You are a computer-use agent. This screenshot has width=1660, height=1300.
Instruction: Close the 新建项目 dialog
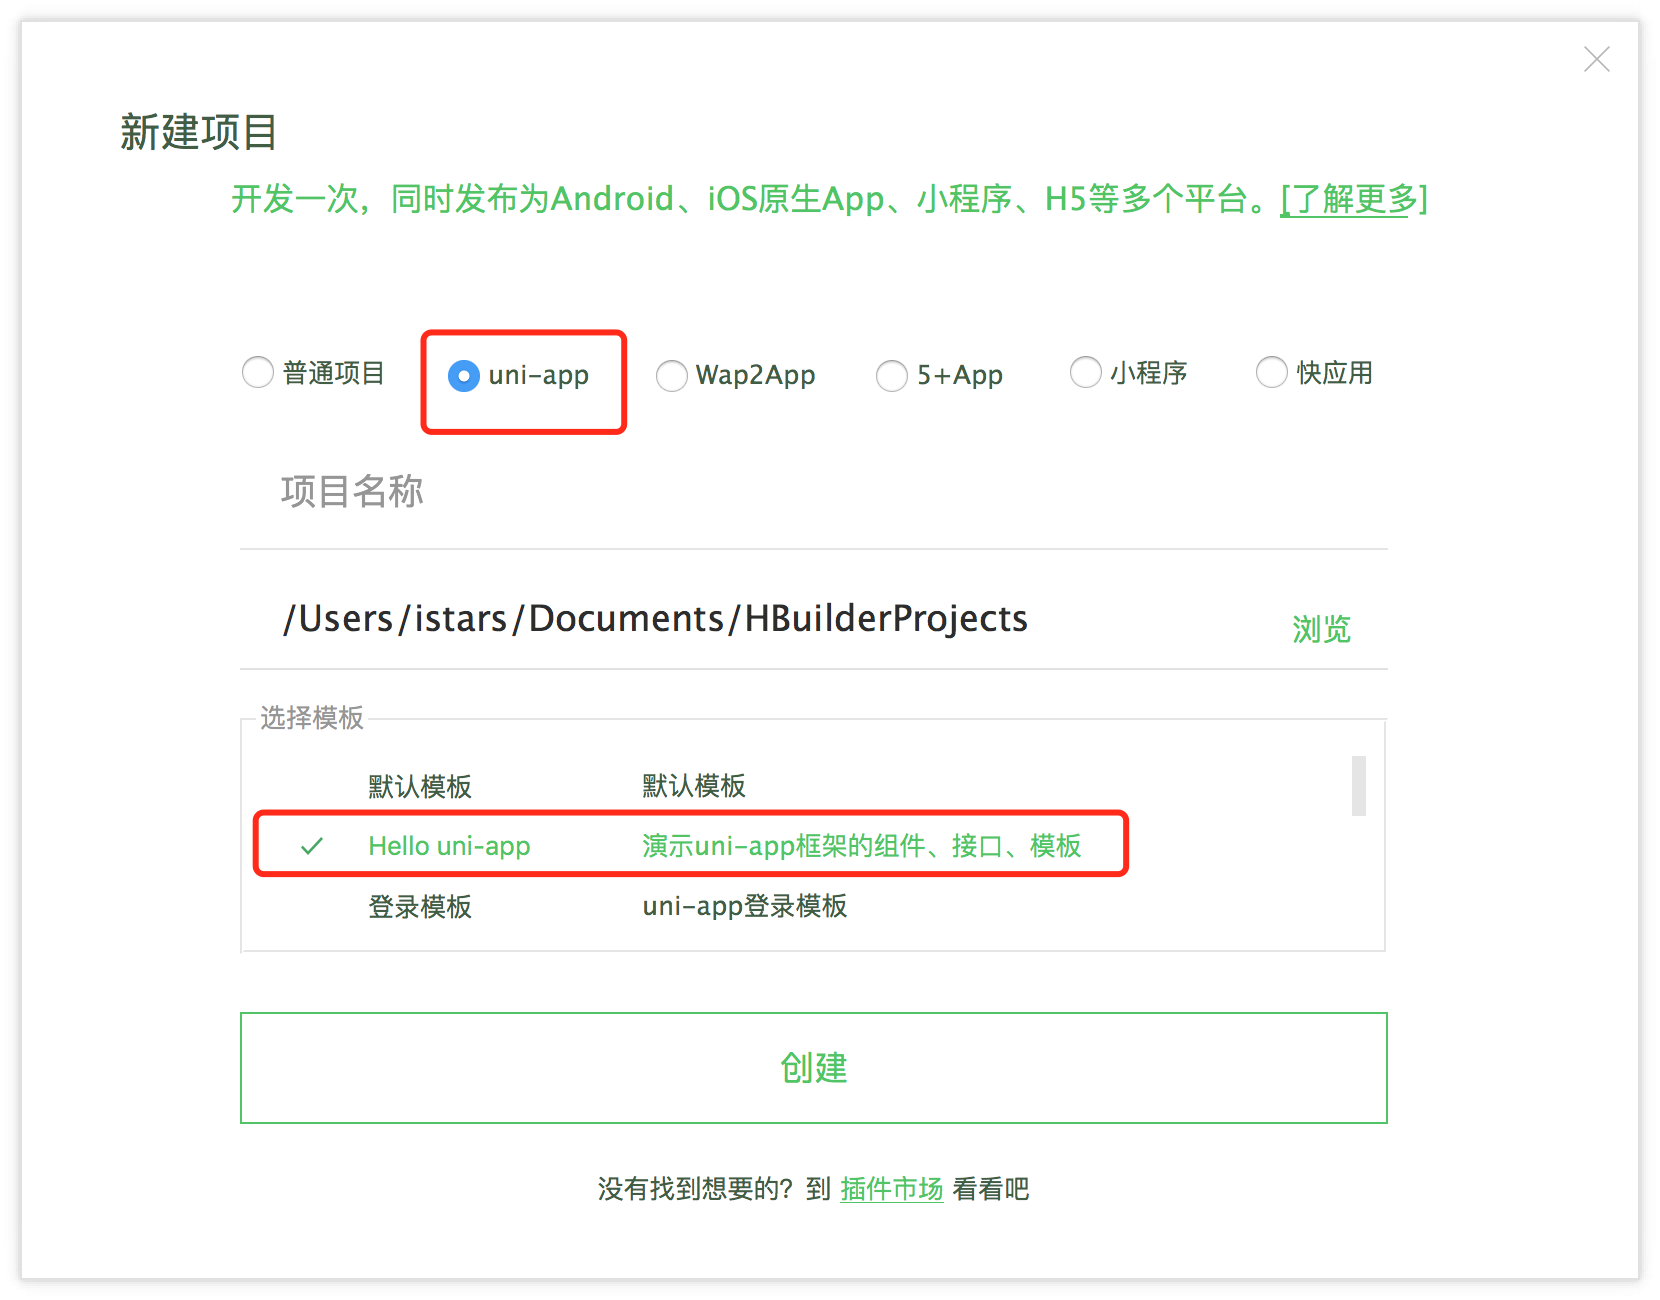[x=1597, y=60]
